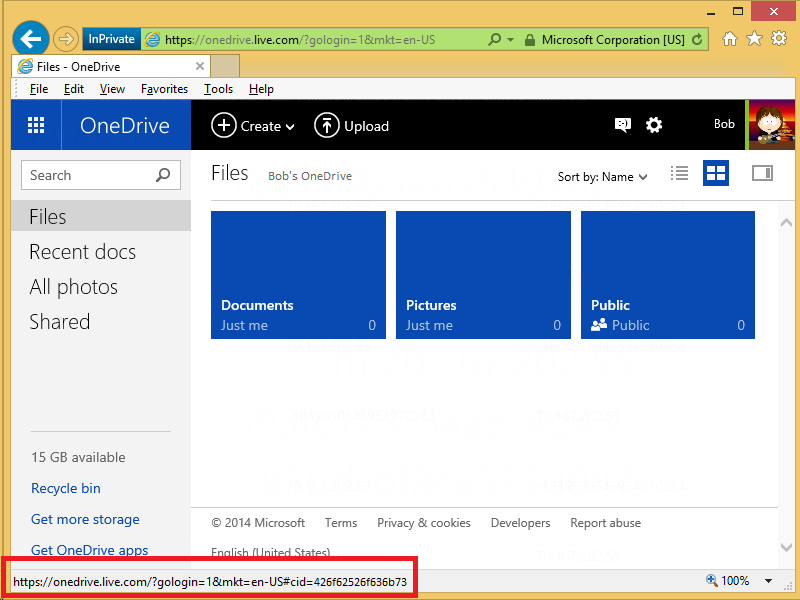
Task: Open the browser Home icon
Action: pyautogui.click(x=730, y=39)
